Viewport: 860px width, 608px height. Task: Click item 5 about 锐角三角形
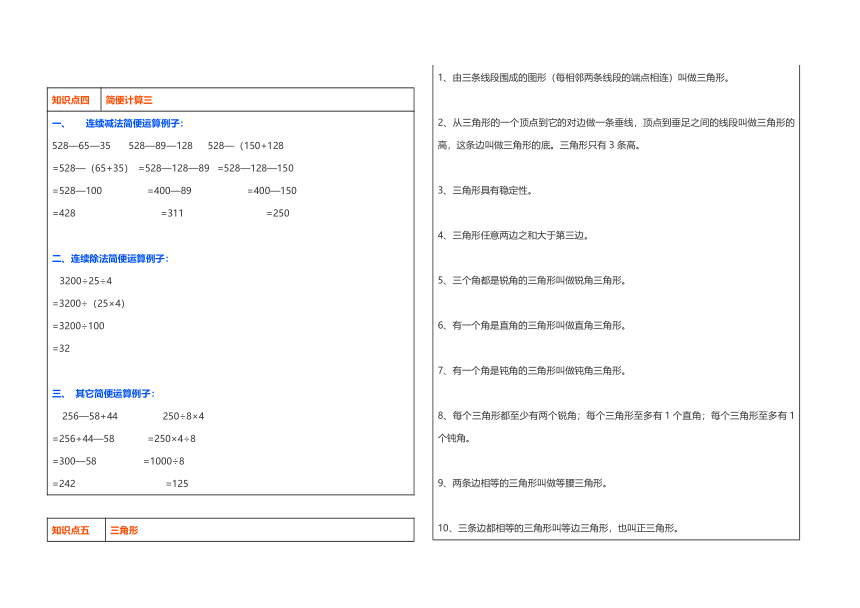[x=533, y=281]
